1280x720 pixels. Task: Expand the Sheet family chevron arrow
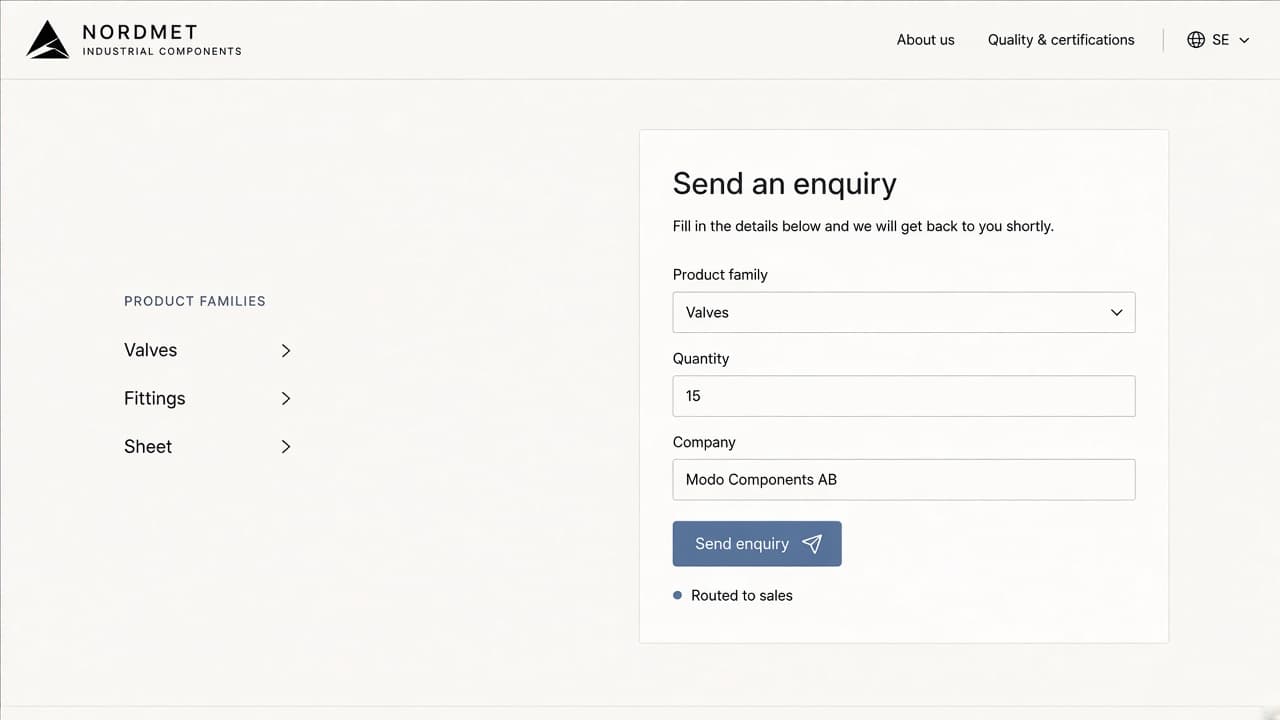pyautogui.click(x=286, y=446)
